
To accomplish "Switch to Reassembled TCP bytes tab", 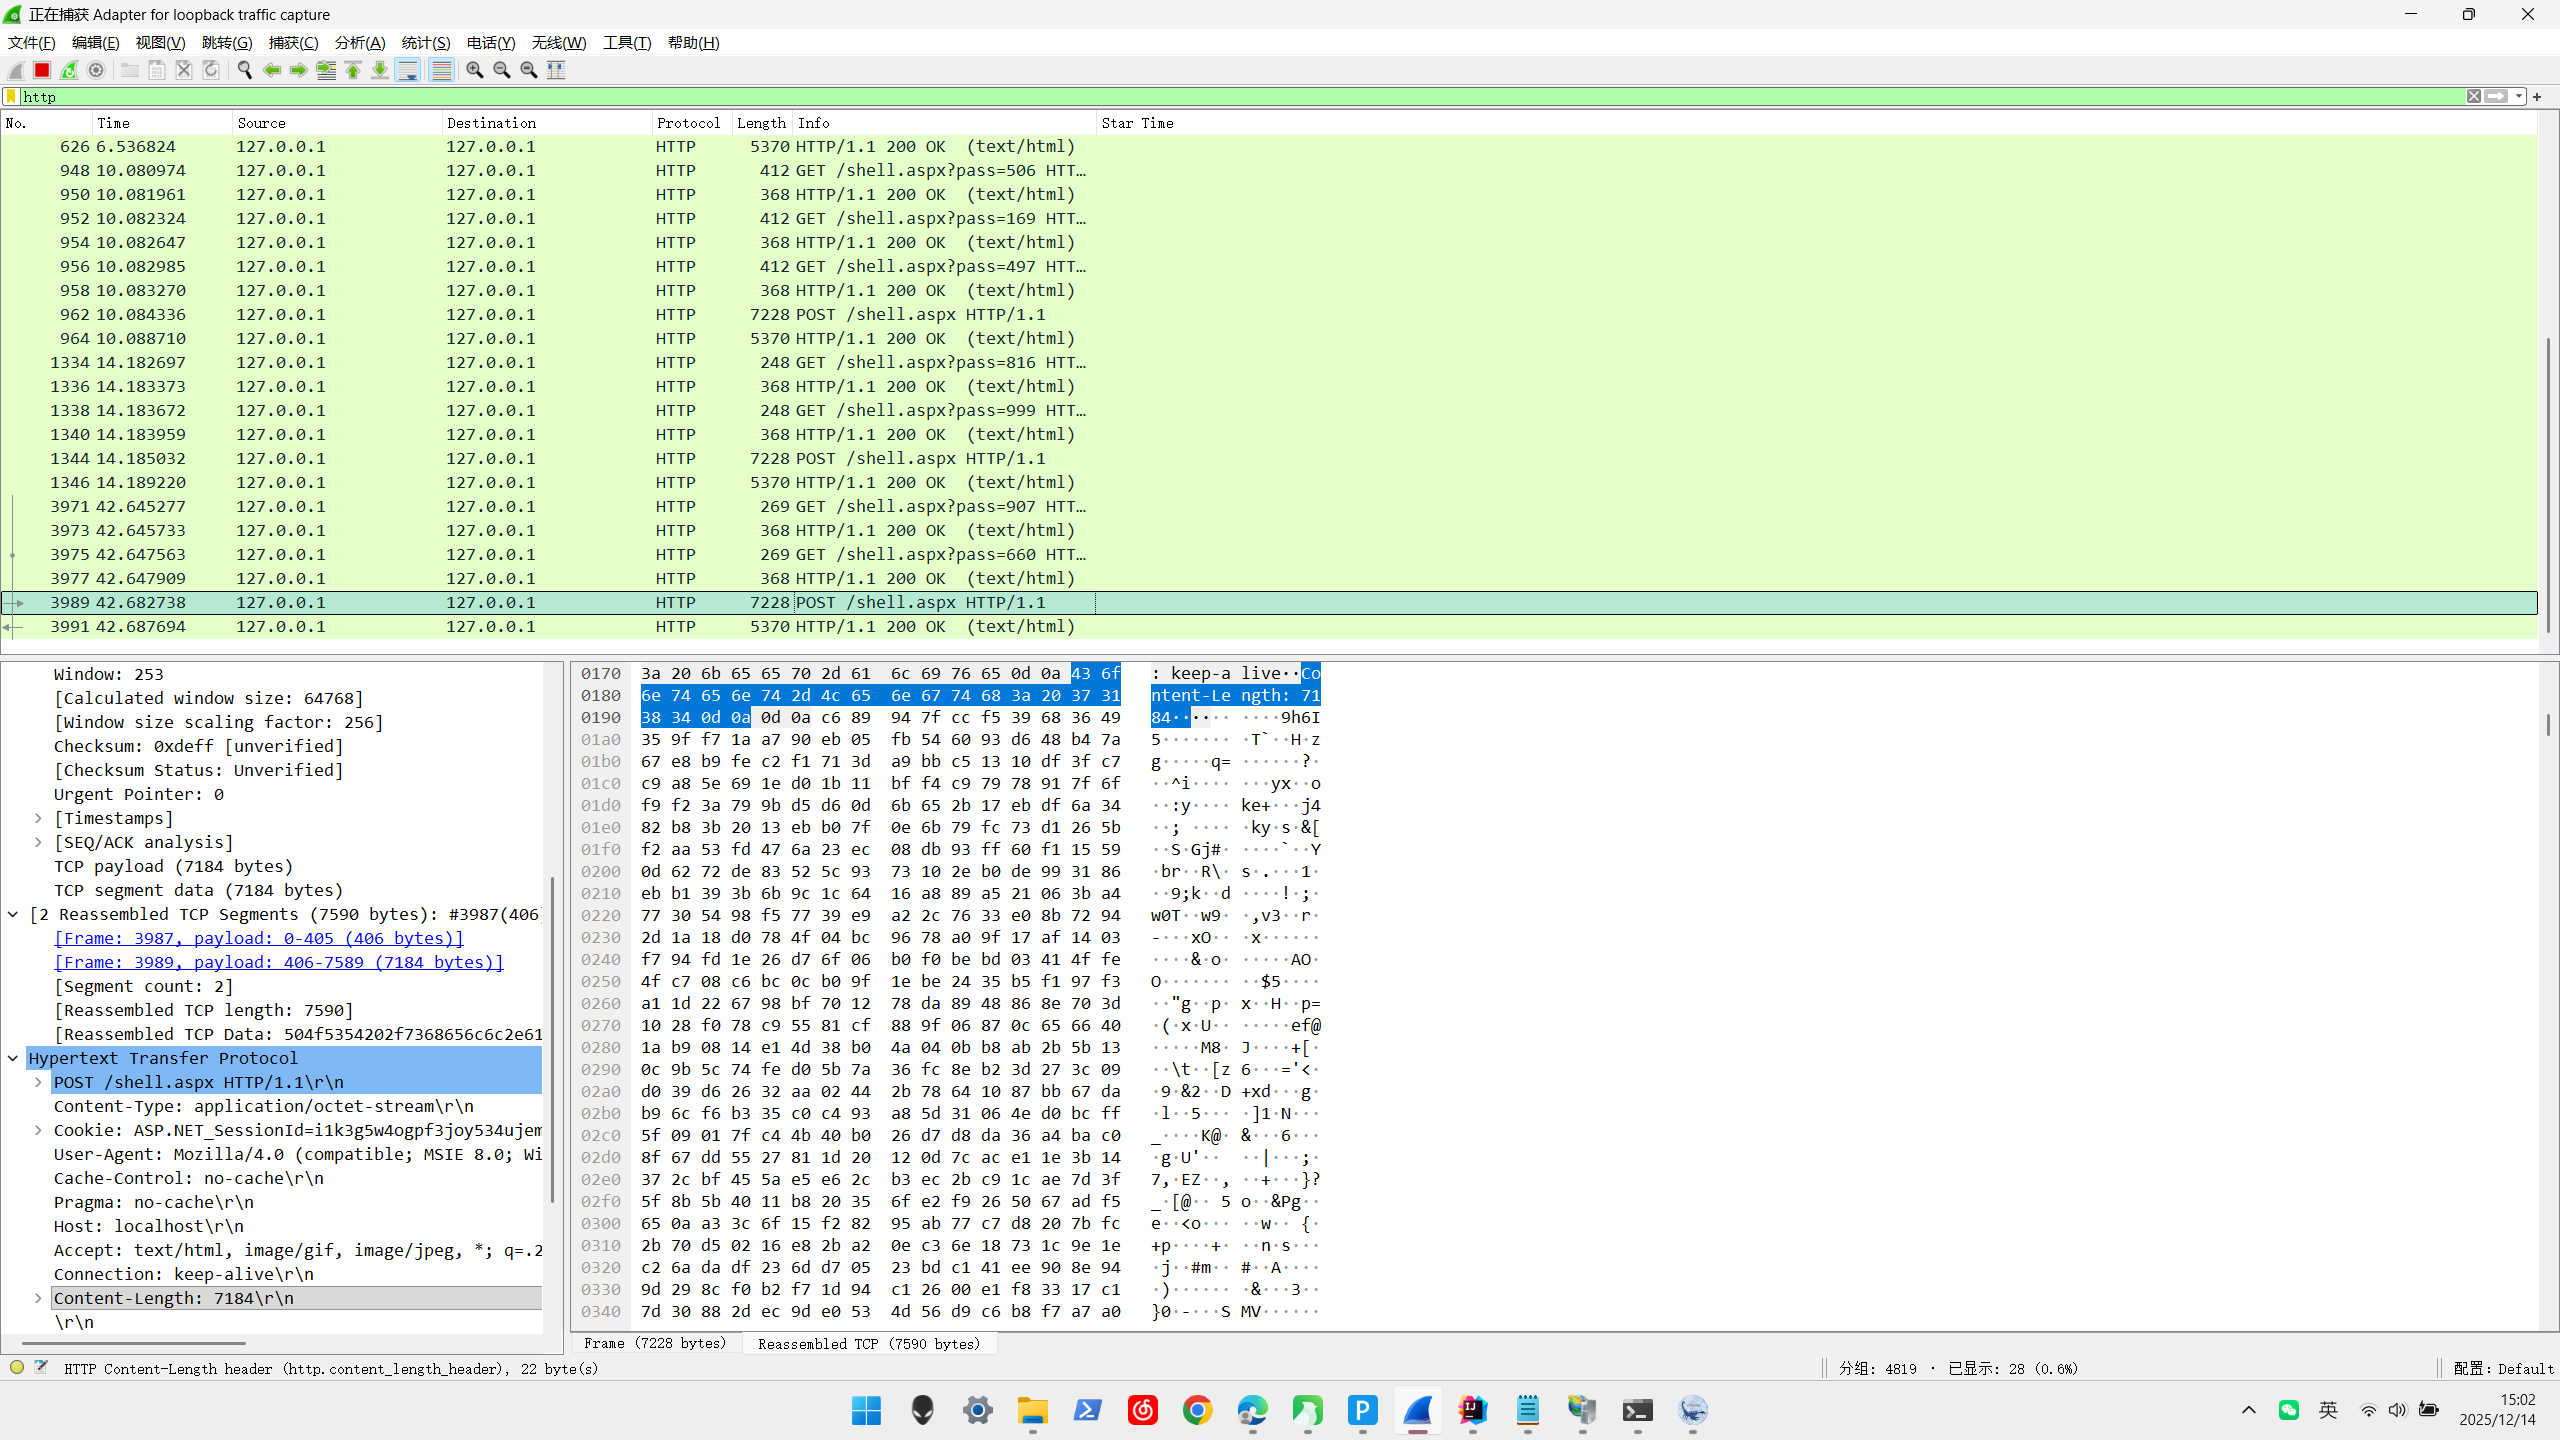I will click(x=868, y=1343).
